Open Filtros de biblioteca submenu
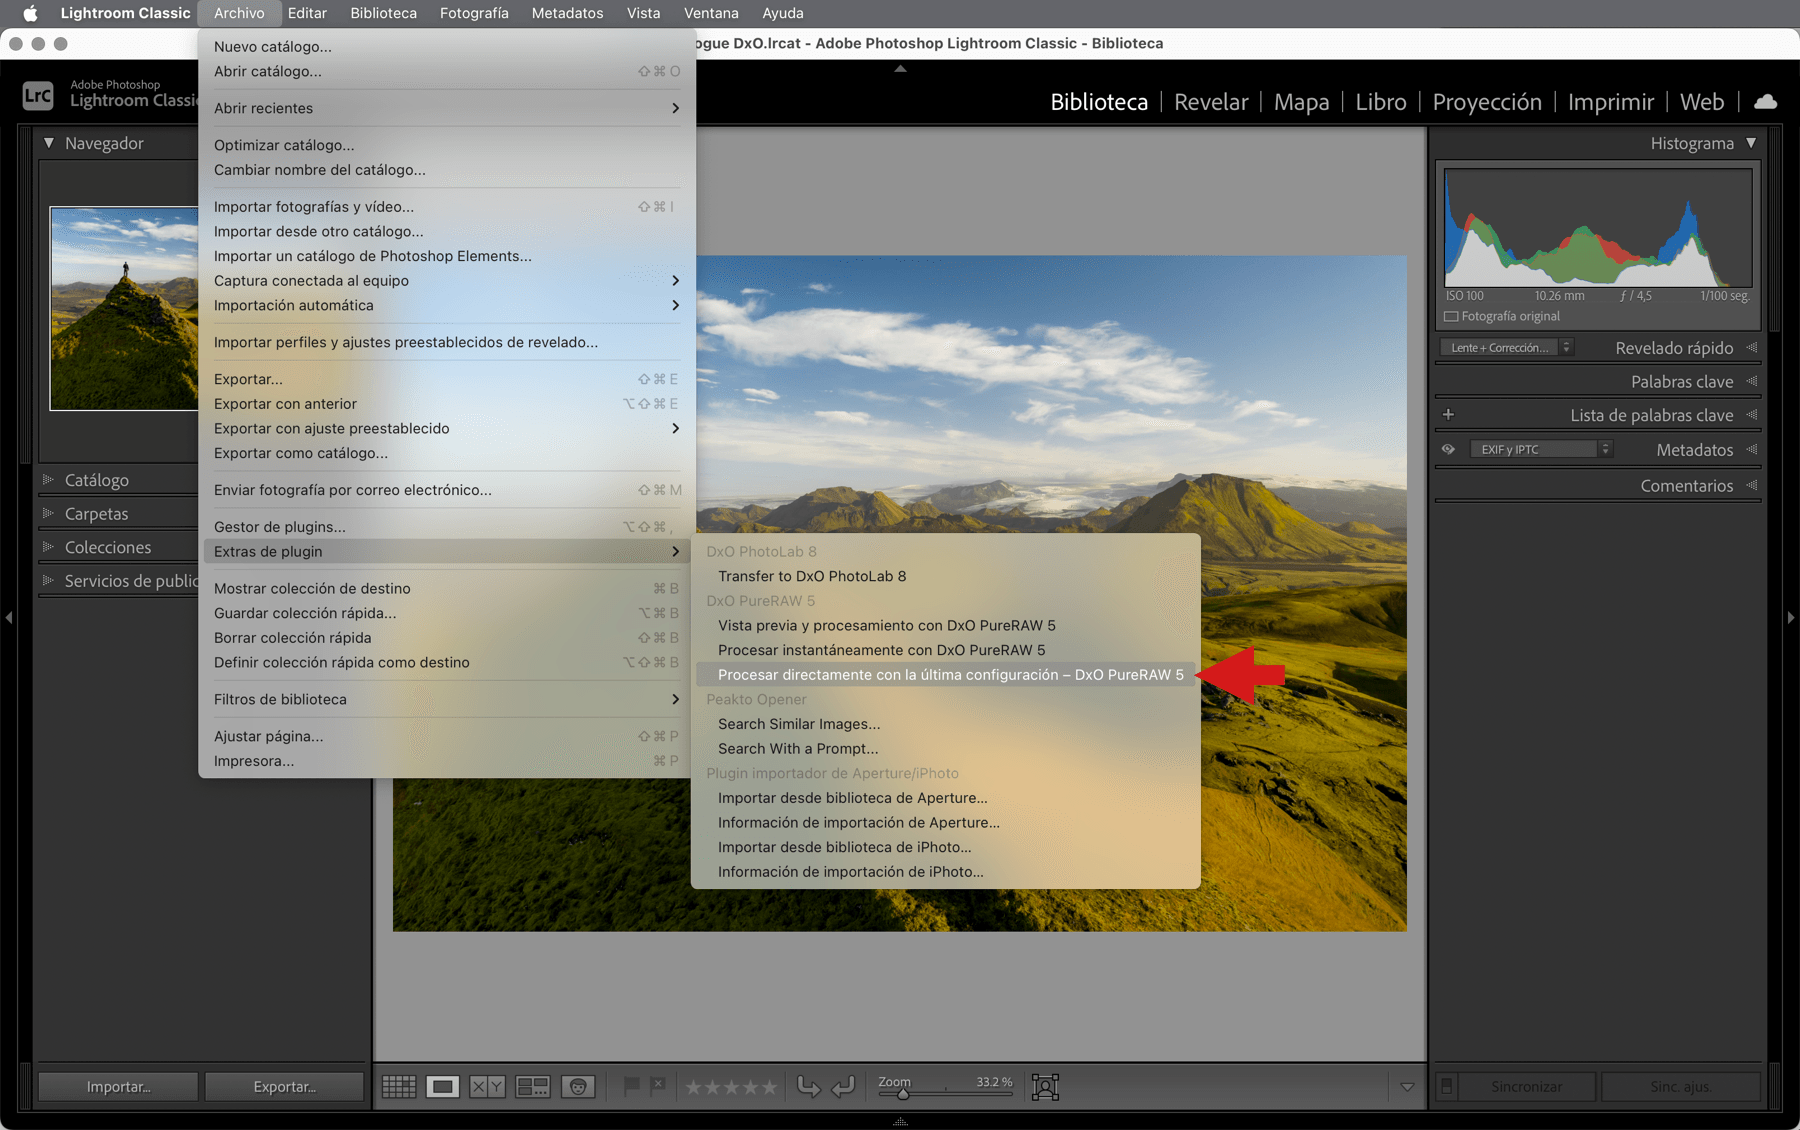The height and width of the screenshot is (1130, 1800). pyautogui.click(x=446, y=699)
